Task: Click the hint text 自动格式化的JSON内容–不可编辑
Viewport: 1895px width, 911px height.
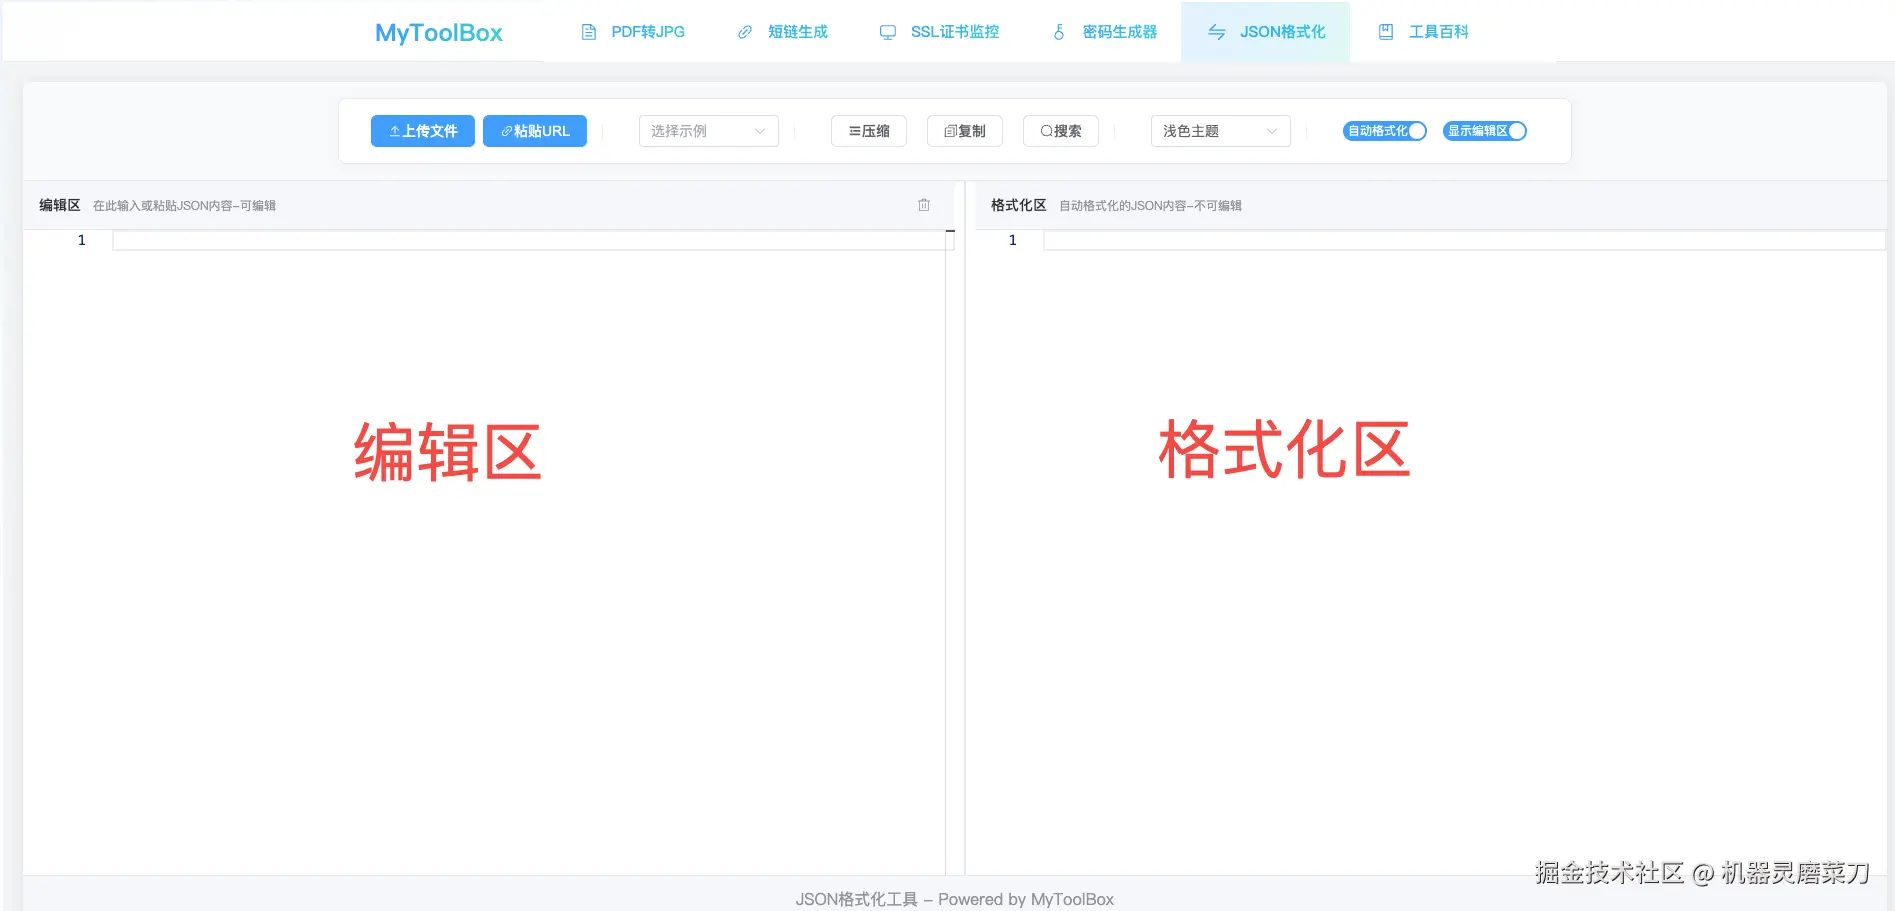Action: click(1150, 206)
